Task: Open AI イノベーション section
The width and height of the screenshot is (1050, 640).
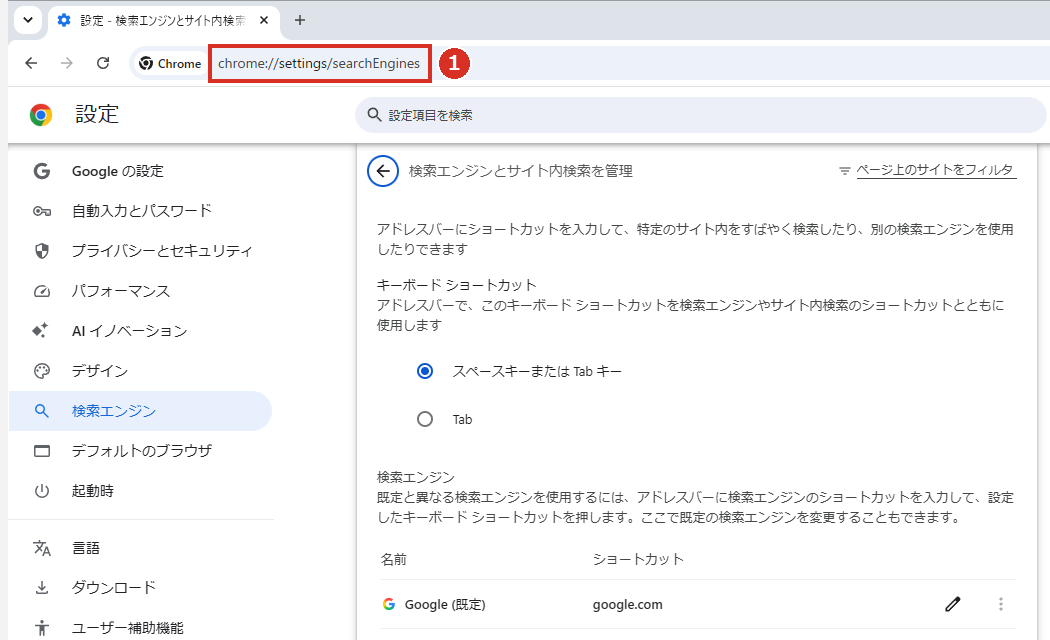Action: click(141, 331)
